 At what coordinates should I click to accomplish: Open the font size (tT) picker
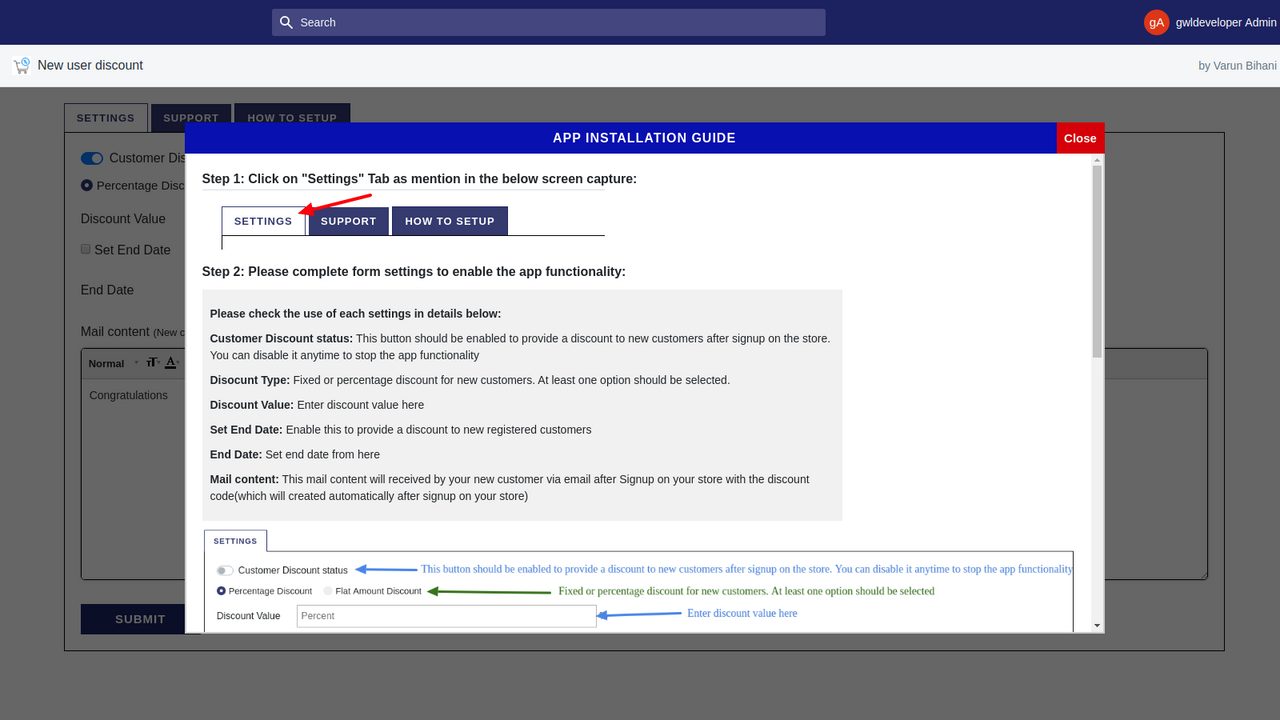coord(153,362)
